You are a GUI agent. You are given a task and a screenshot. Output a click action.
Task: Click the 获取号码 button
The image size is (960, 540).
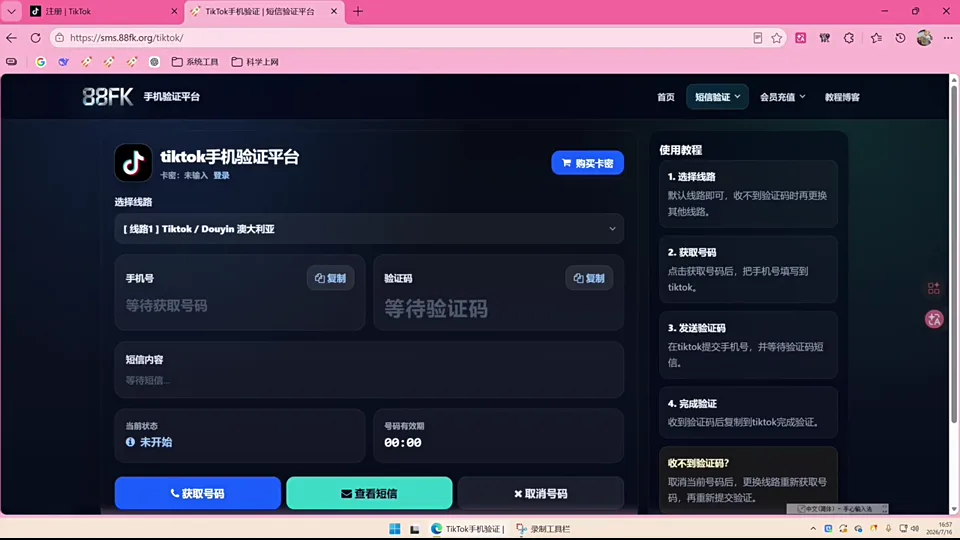click(x=198, y=493)
